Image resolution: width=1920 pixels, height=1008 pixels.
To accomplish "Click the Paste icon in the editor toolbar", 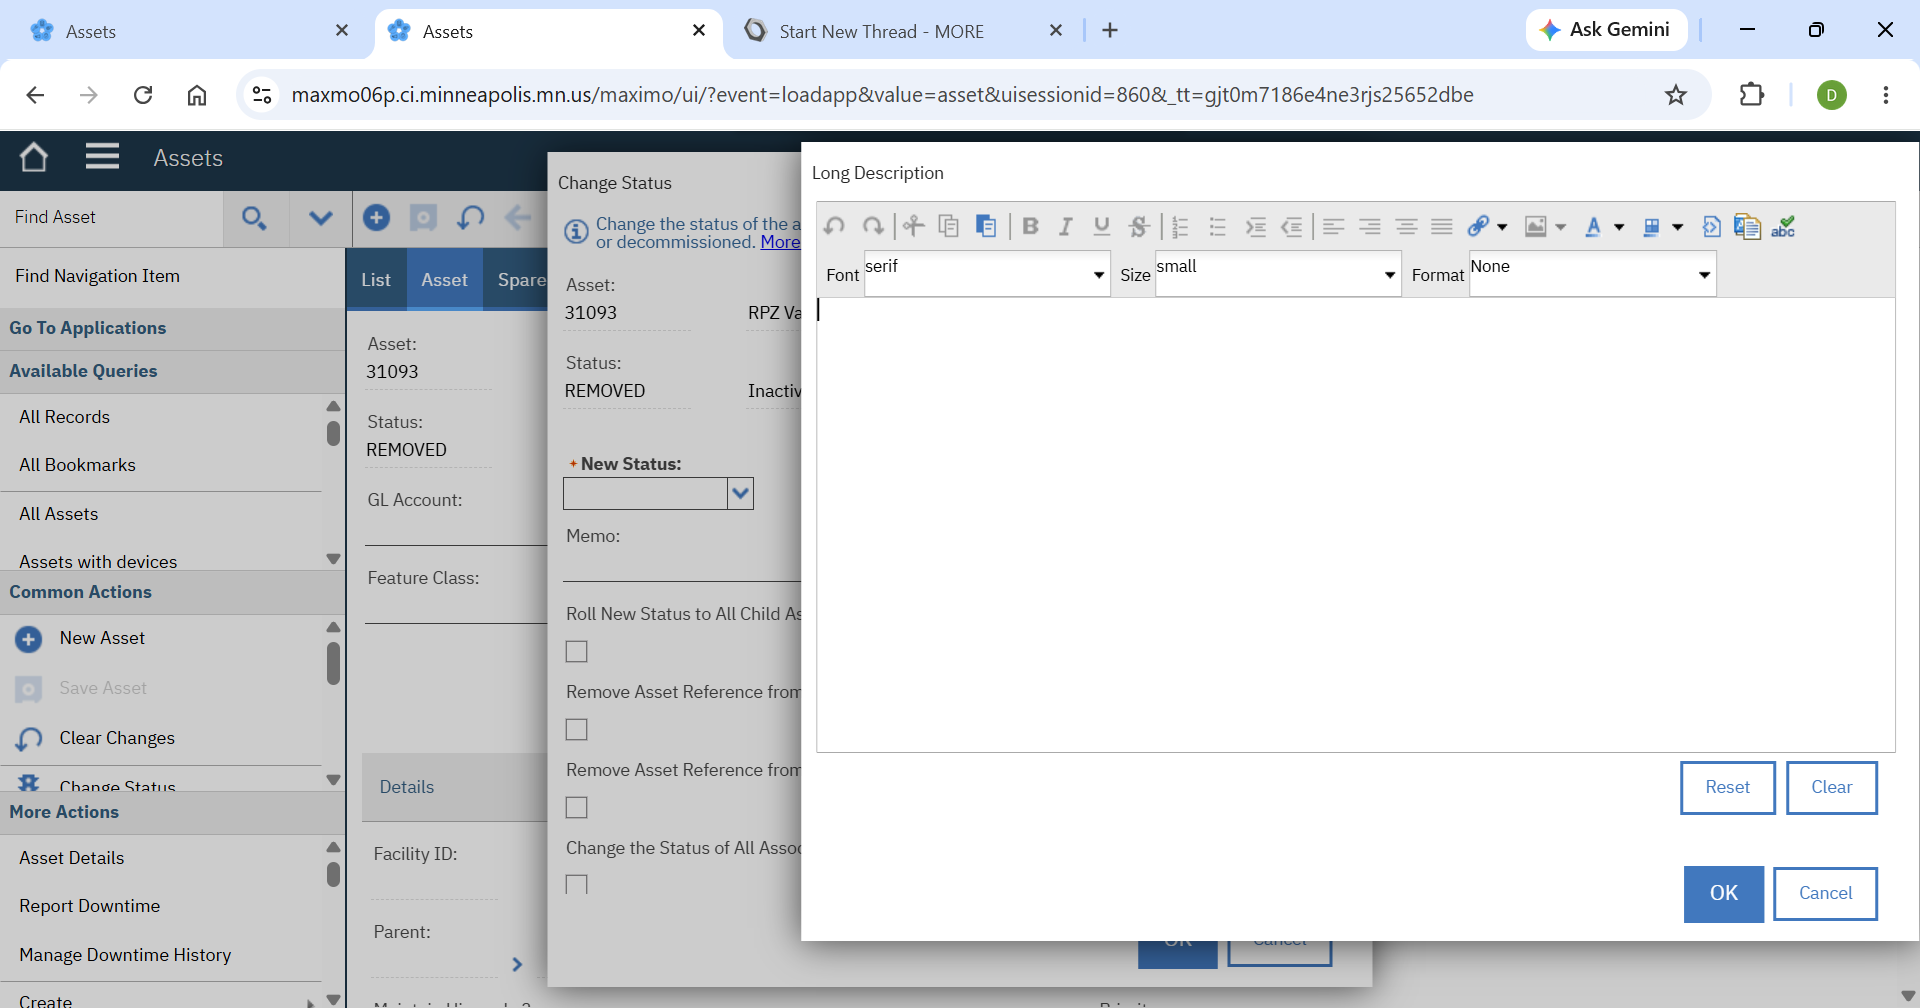I will coord(986,227).
